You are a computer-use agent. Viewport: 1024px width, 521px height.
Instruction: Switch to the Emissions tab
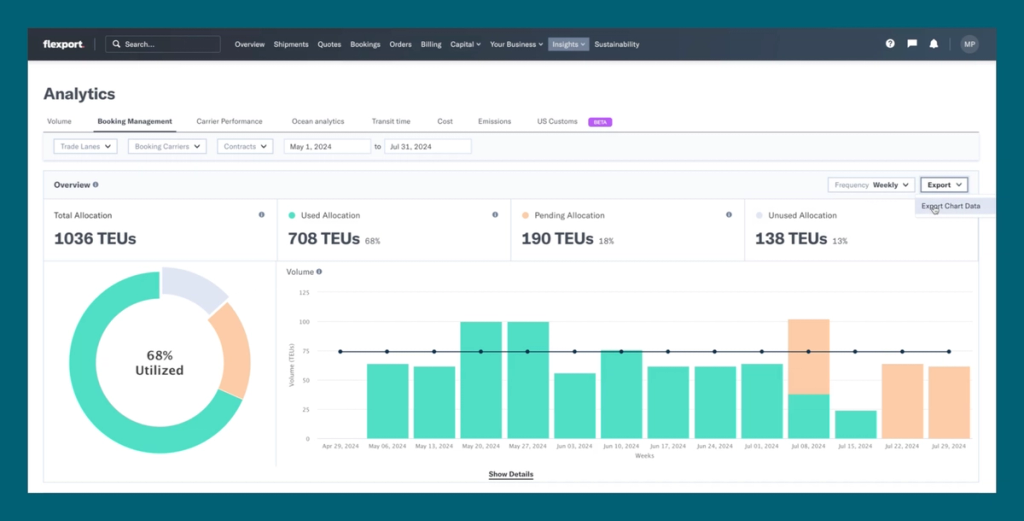pyautogui.click(x=494, y=121)
